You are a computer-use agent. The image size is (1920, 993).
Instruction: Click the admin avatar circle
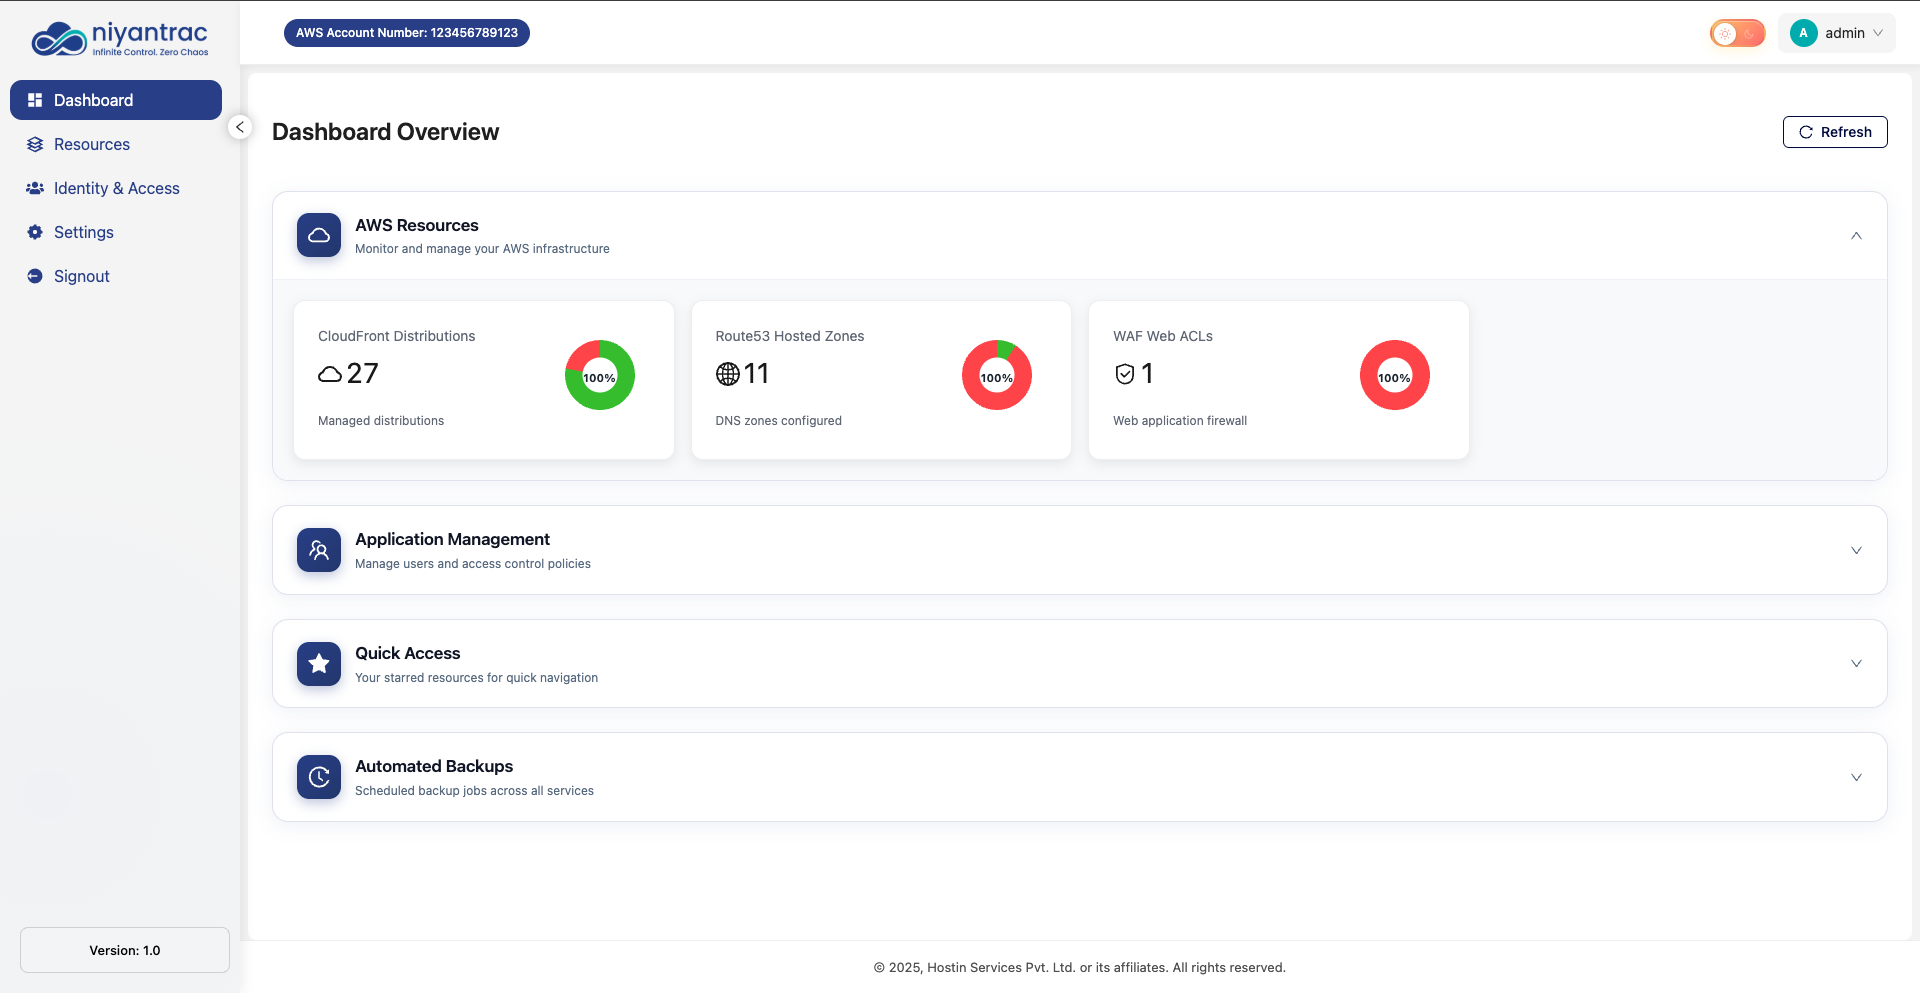point(1803,33)
